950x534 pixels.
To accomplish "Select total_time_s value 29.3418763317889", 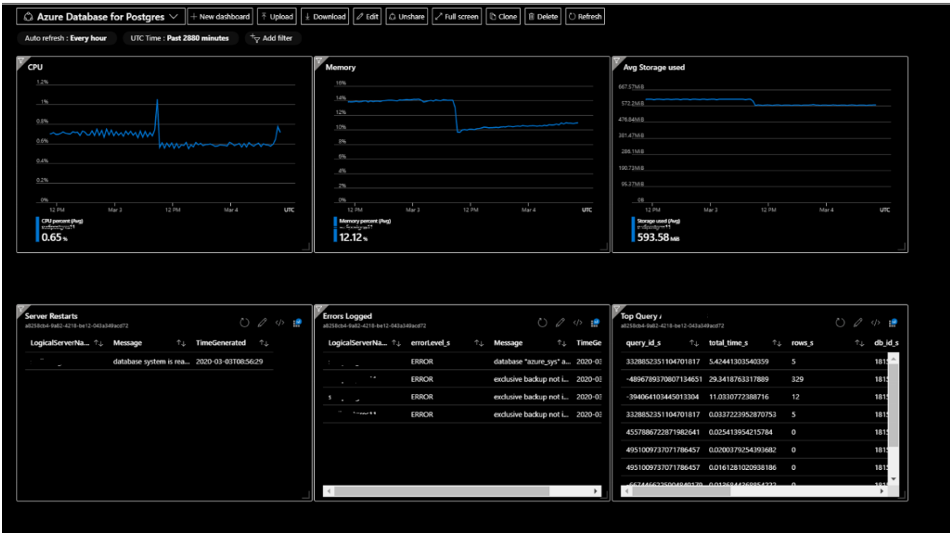I will point(739,379).
